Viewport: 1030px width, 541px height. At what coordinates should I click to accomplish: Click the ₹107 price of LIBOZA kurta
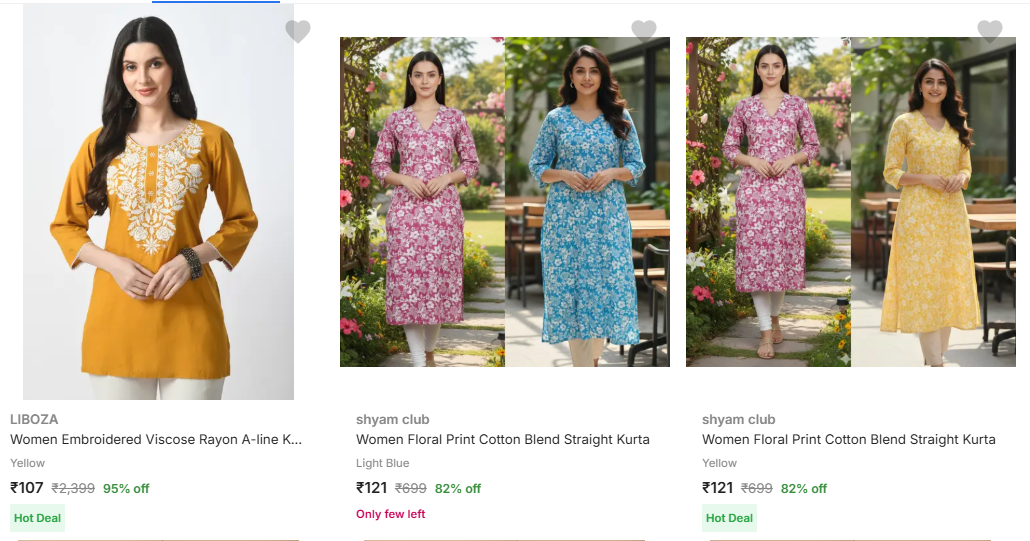[x=27, y=488]
